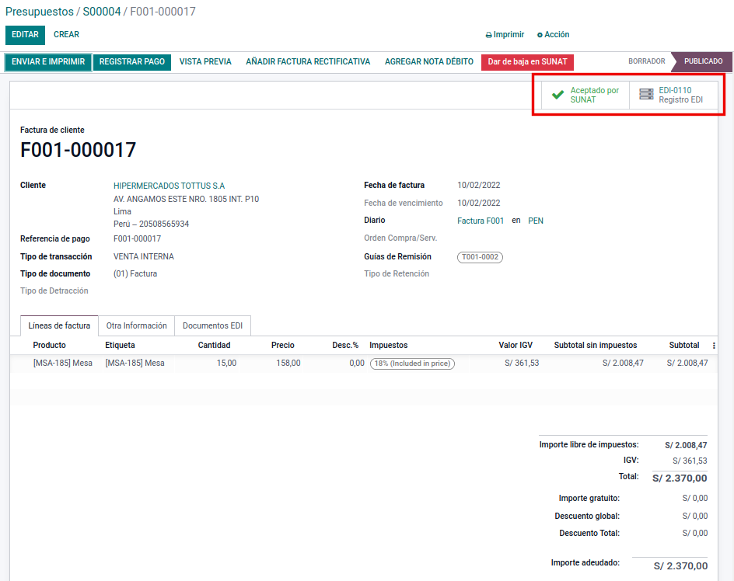The image size is (734, 581).
Task: Click the T001-0002 guía de remisión tag
Action: tap(480, 257)
